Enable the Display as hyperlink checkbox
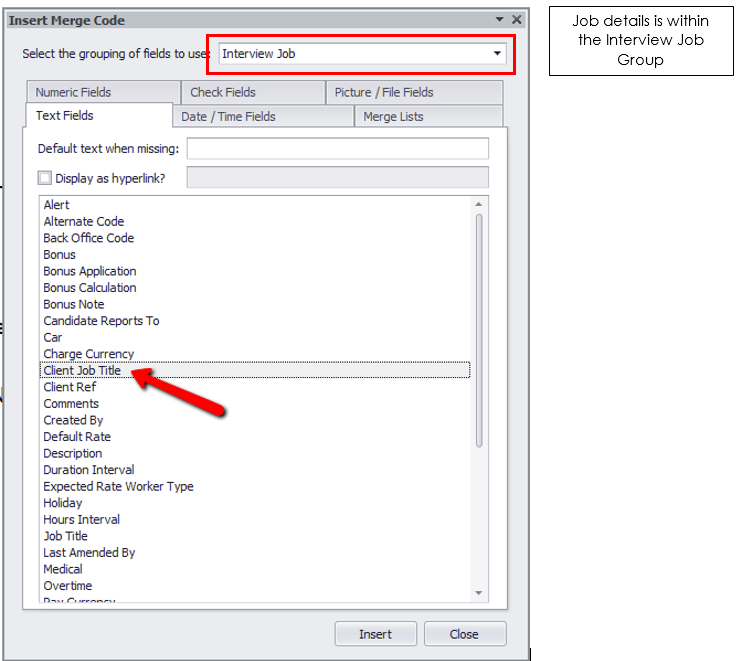This screenshot has width=736, height=661. 44,178
